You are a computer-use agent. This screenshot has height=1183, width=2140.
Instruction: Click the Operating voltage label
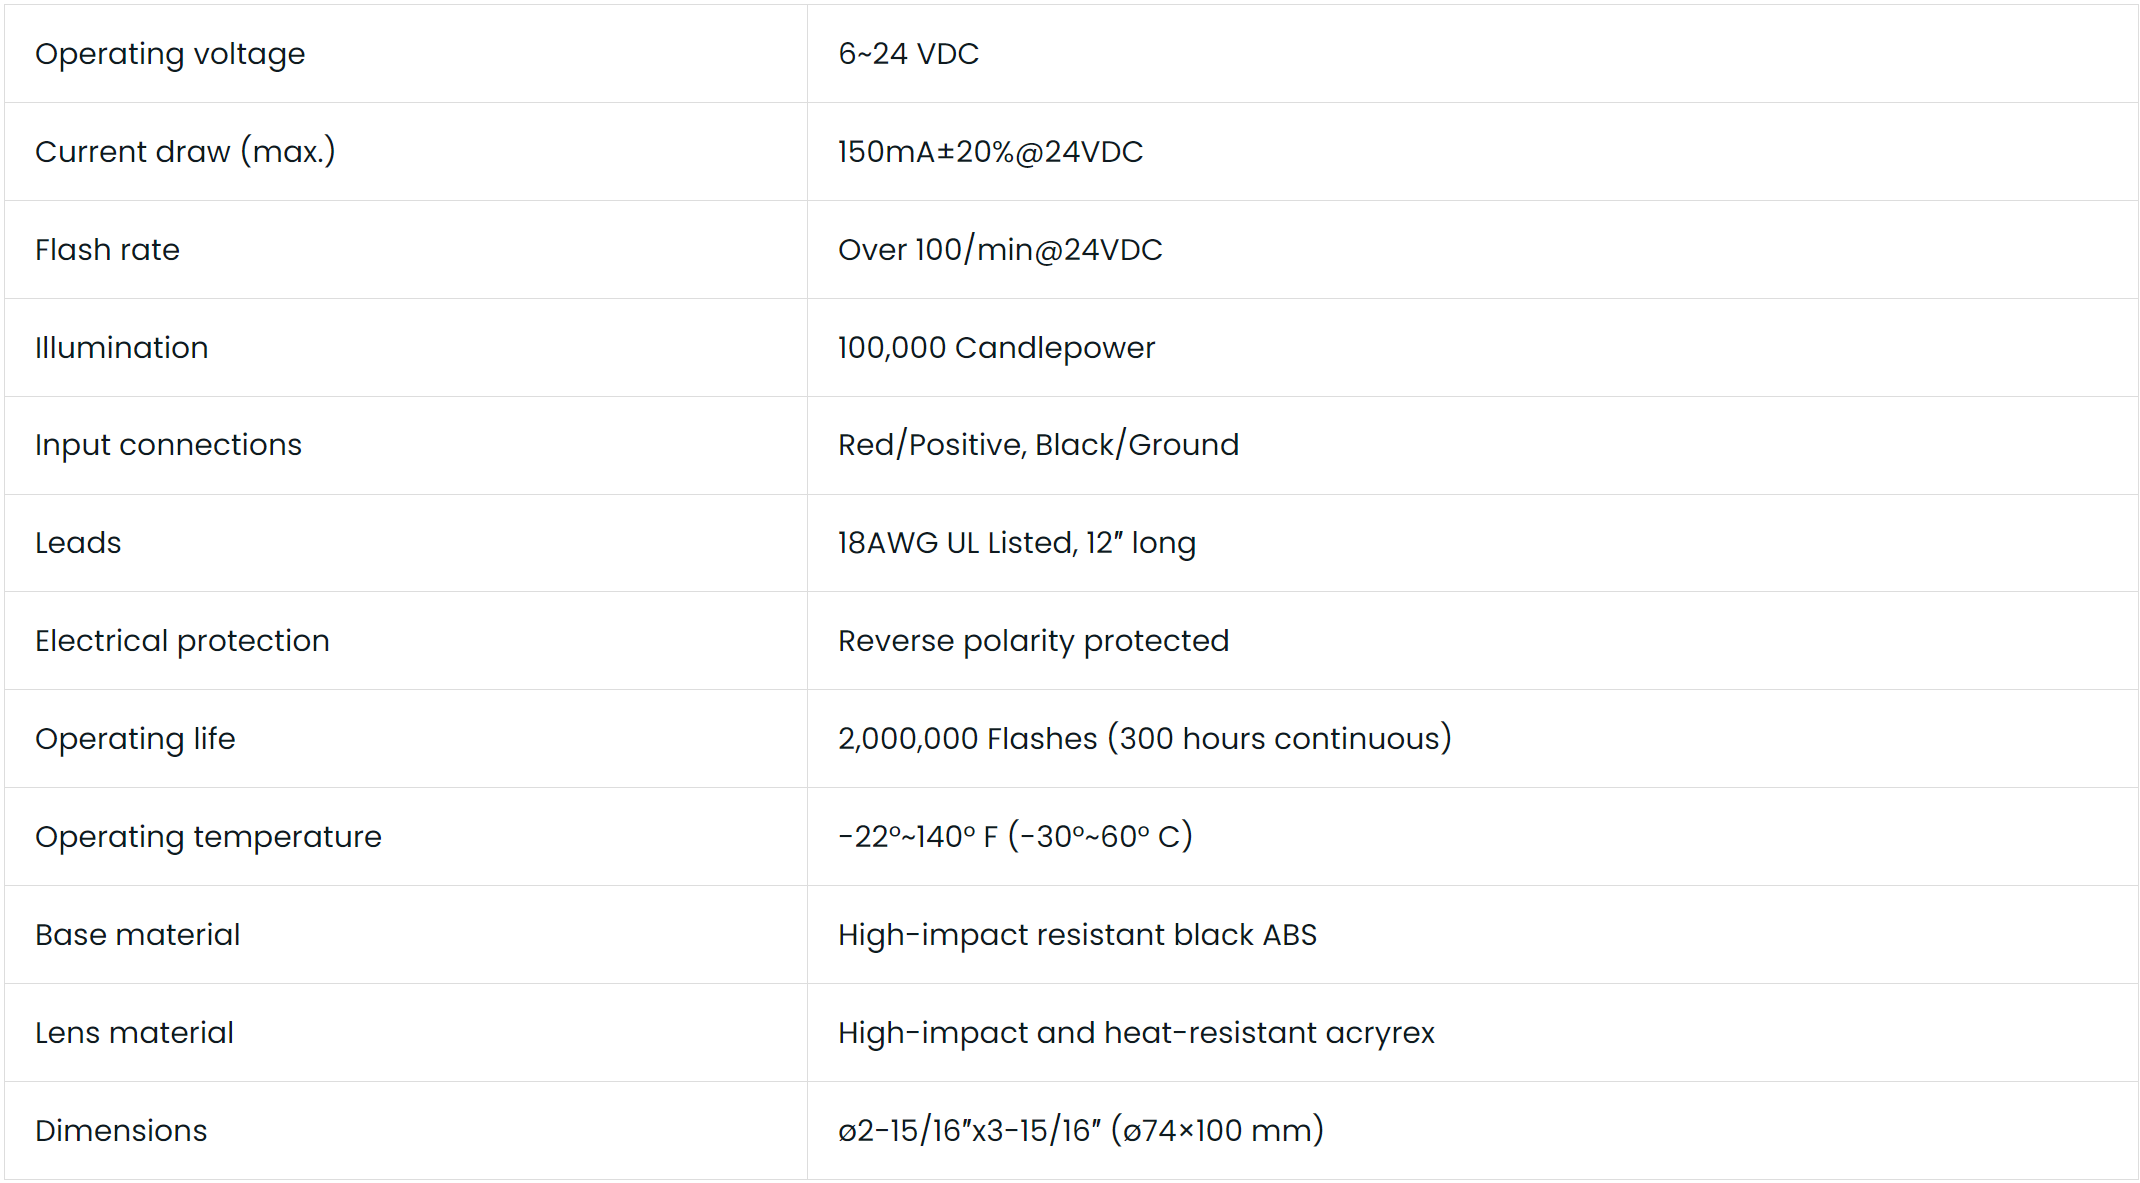pyautogui.click(x=170, y=54)
